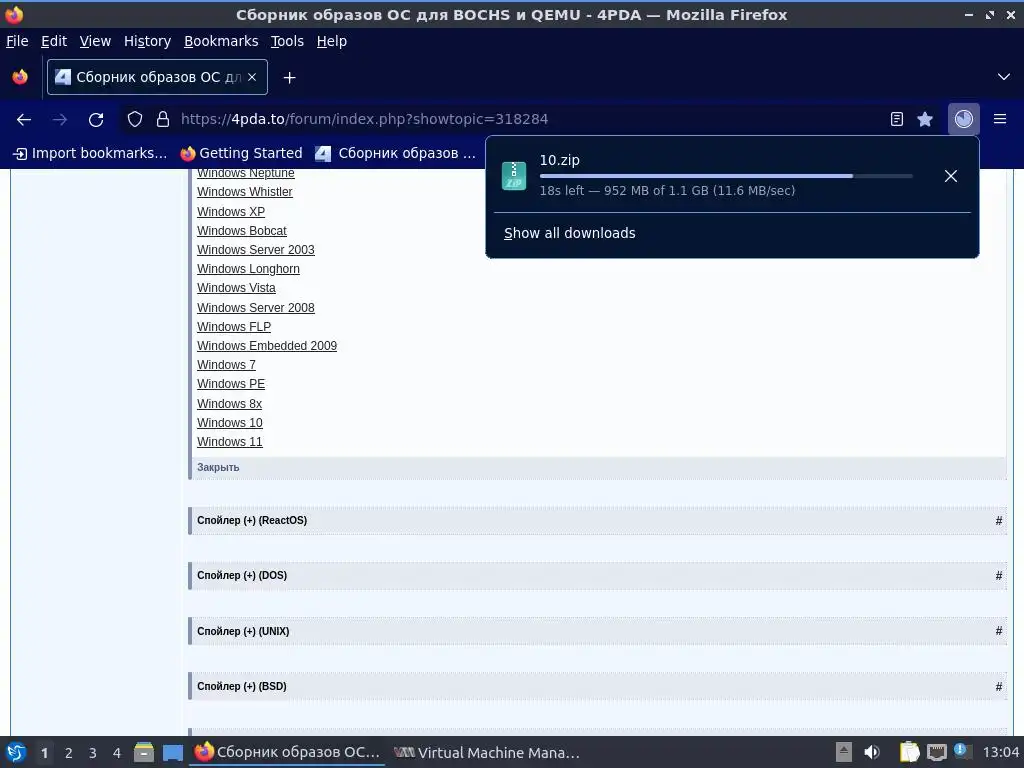Open the Windows FLP link
The width and height of the screenshot is (1024, 768).
point(234,327)
